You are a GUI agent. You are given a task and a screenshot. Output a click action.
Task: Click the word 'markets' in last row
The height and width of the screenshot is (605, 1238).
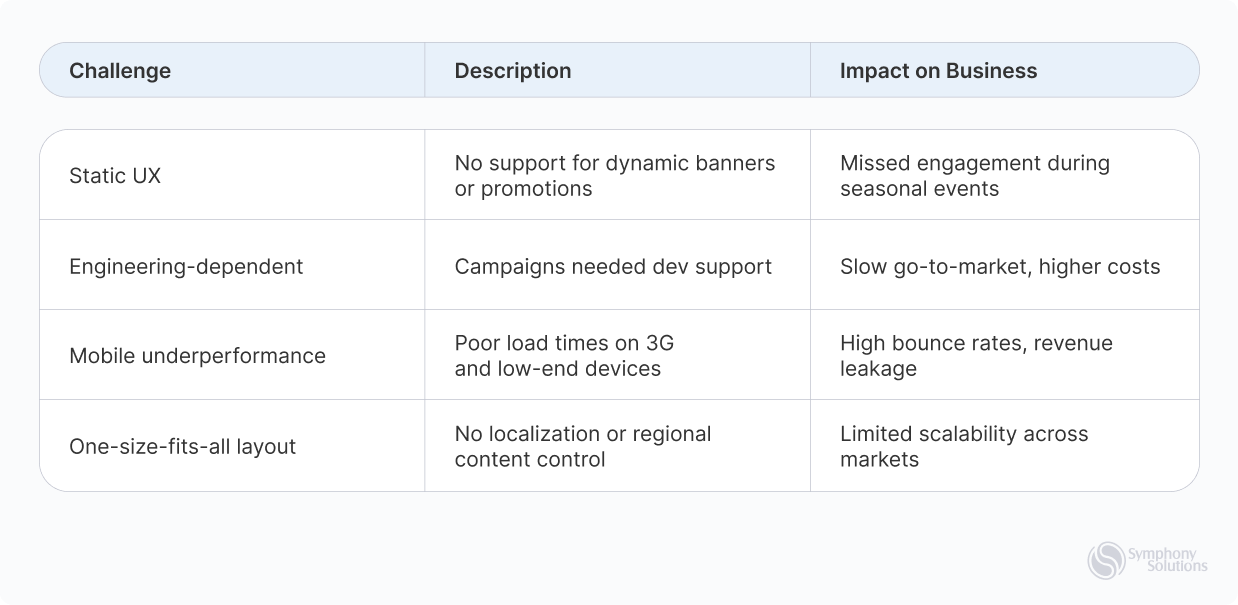coord(879,460)
